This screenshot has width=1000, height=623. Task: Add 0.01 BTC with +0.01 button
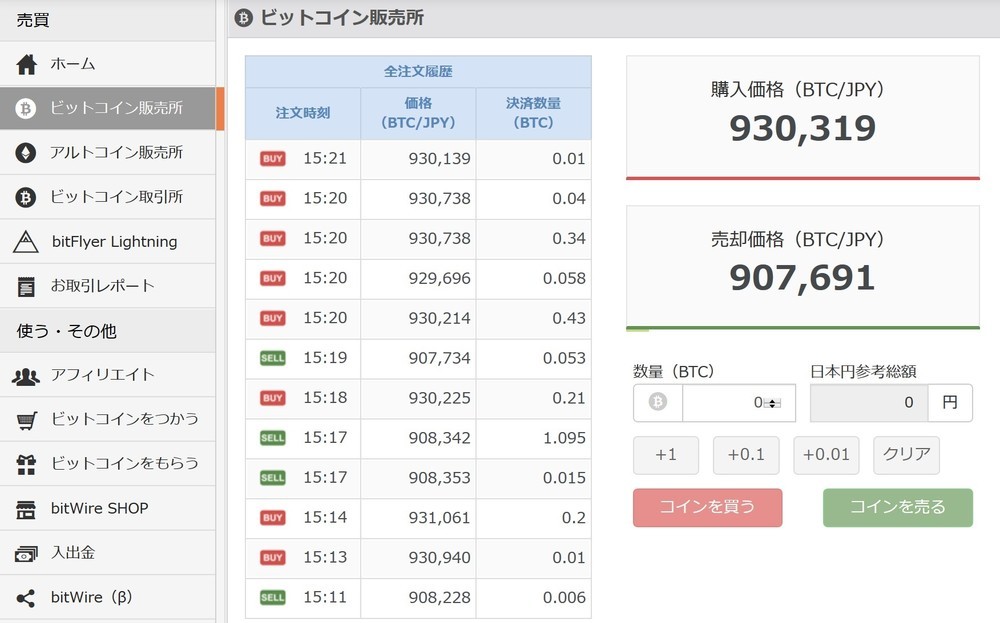[826, 455]
